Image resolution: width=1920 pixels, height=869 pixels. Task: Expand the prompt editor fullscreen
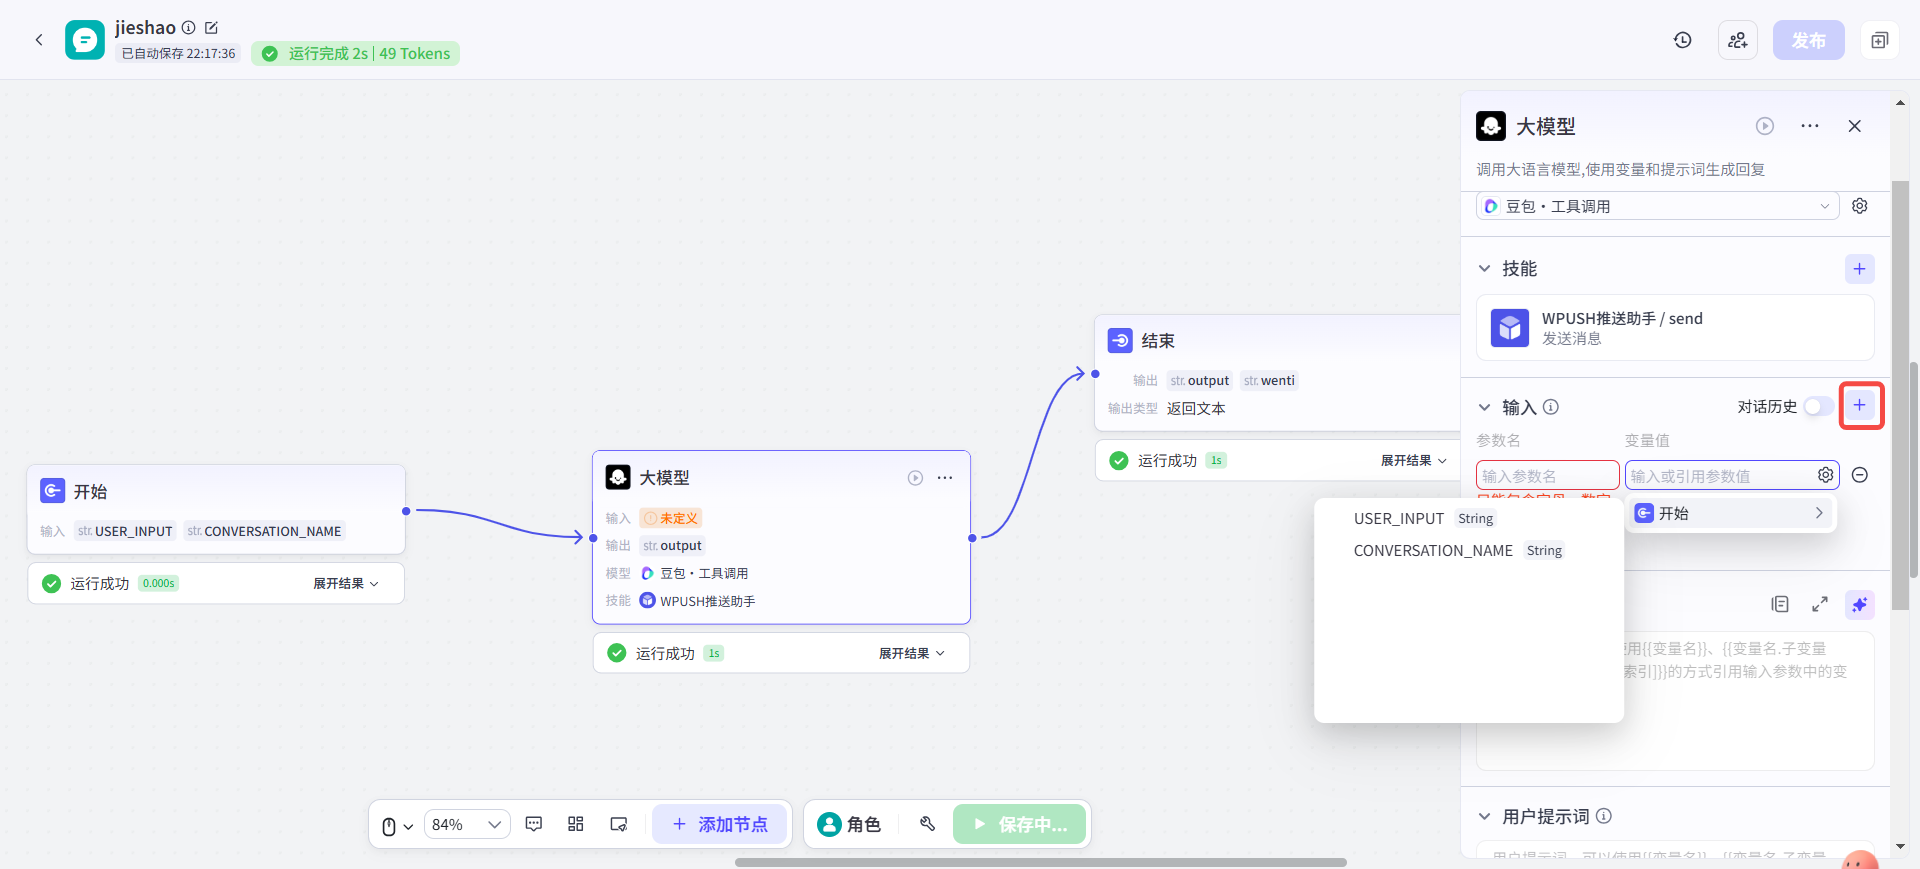[1820, 604]
